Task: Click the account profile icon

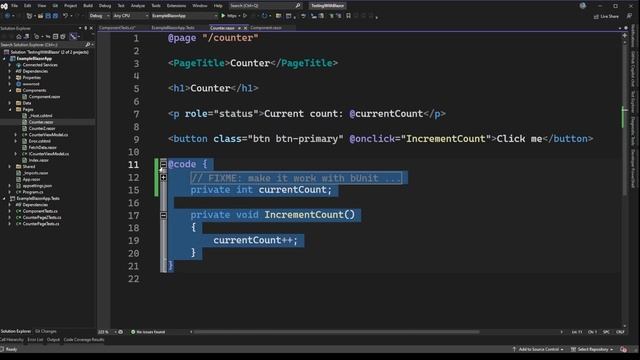Action: click(x=582, y=6)
